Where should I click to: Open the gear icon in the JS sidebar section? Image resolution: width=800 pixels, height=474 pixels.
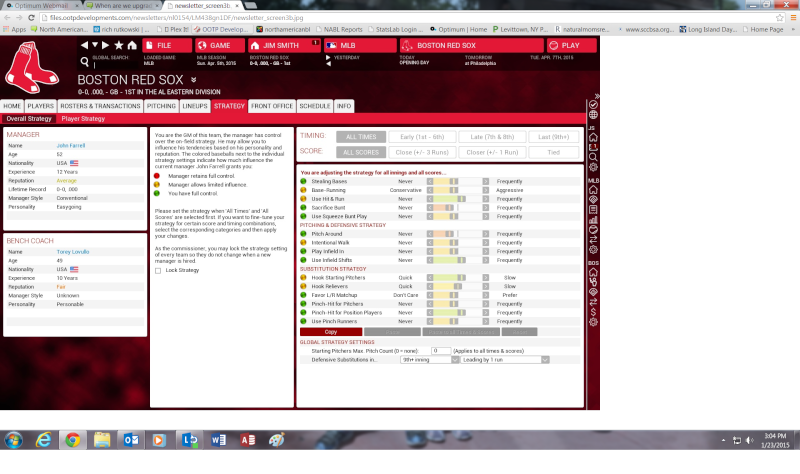coord(593,167)
